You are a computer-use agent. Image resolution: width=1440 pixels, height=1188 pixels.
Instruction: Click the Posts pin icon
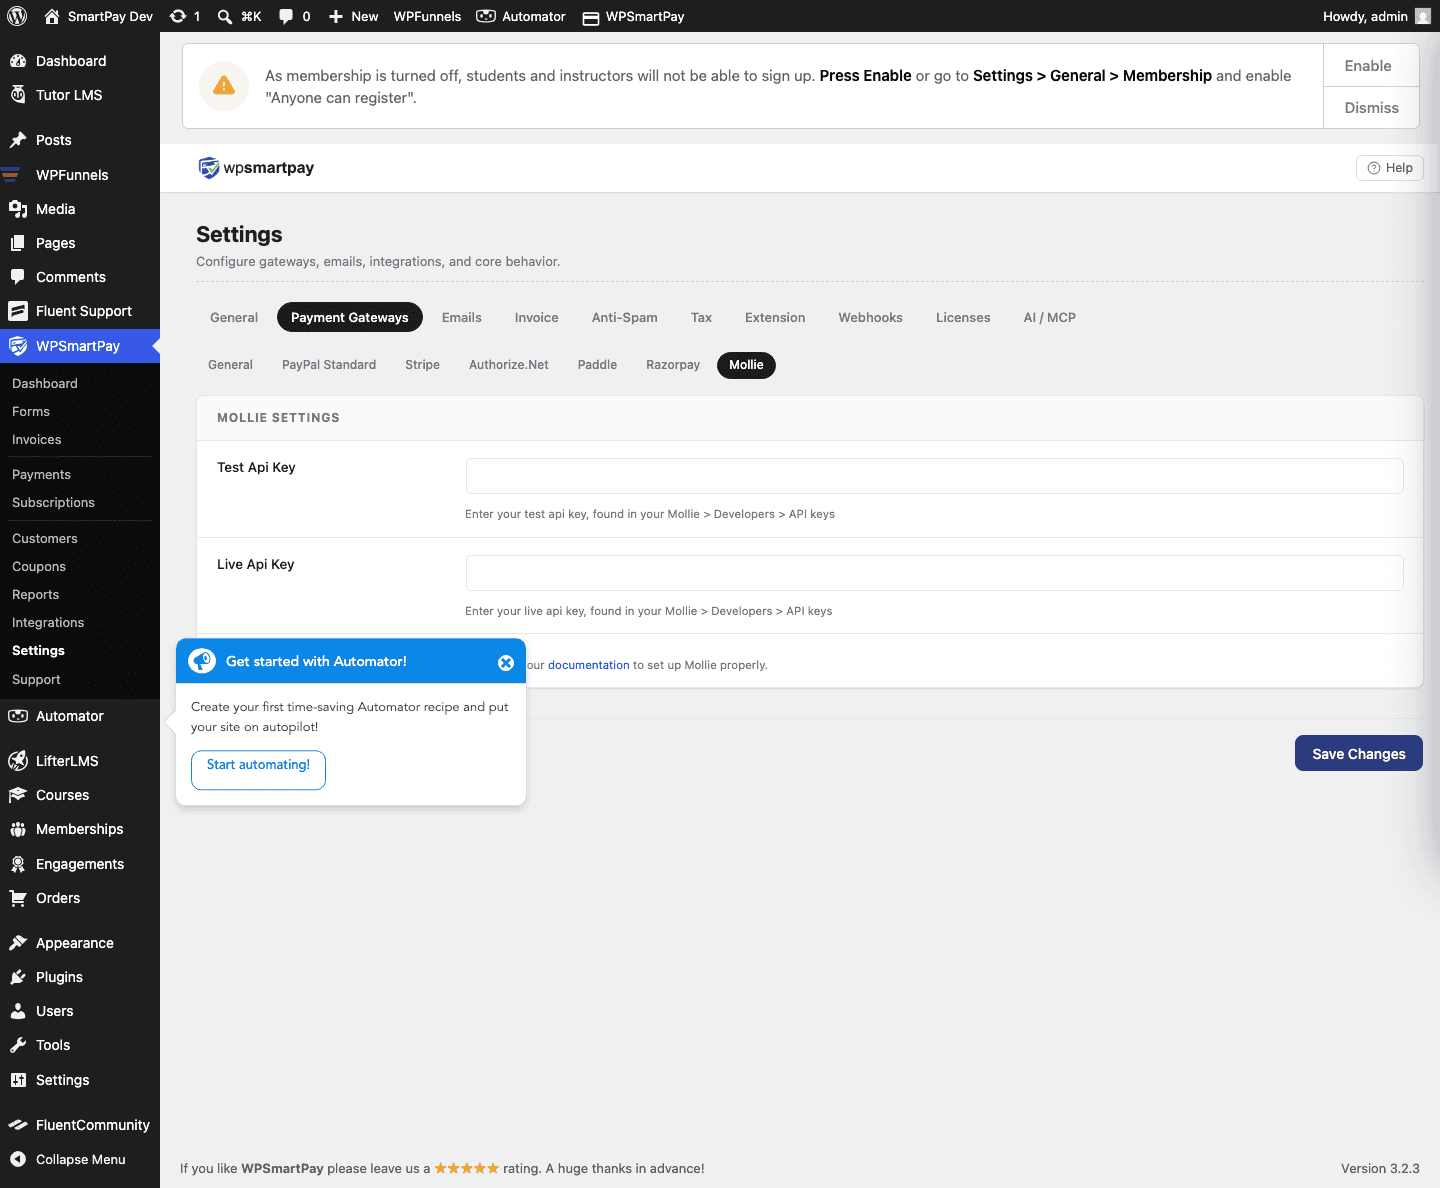[18, 140]
